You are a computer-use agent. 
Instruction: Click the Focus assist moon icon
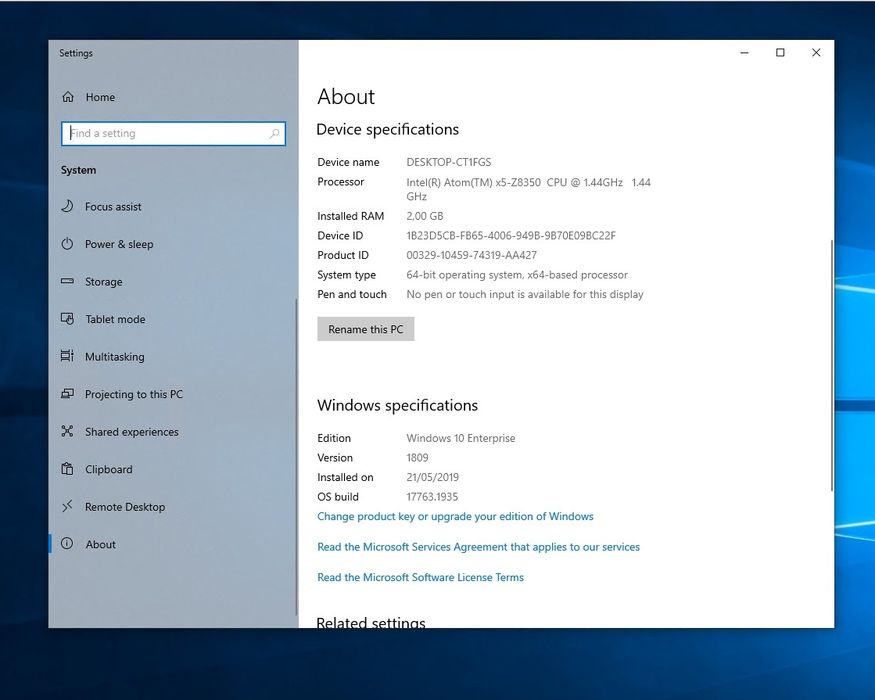[67, 206]
